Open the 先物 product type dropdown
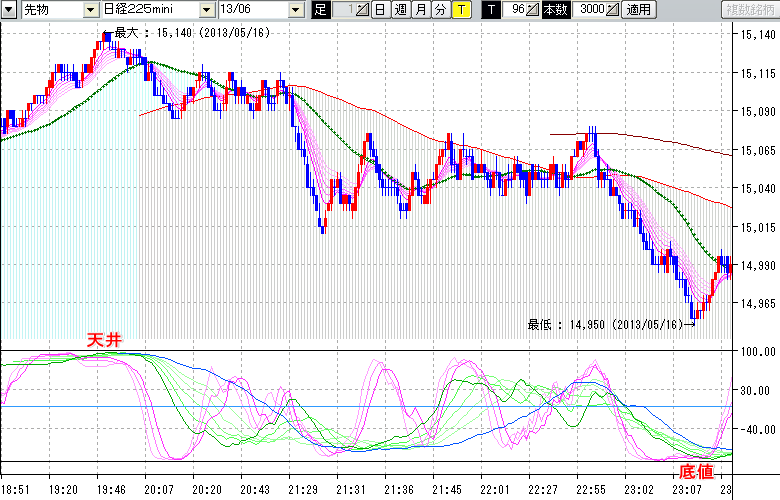This screenshot has width=780, height=500. (x=92, y=9)
